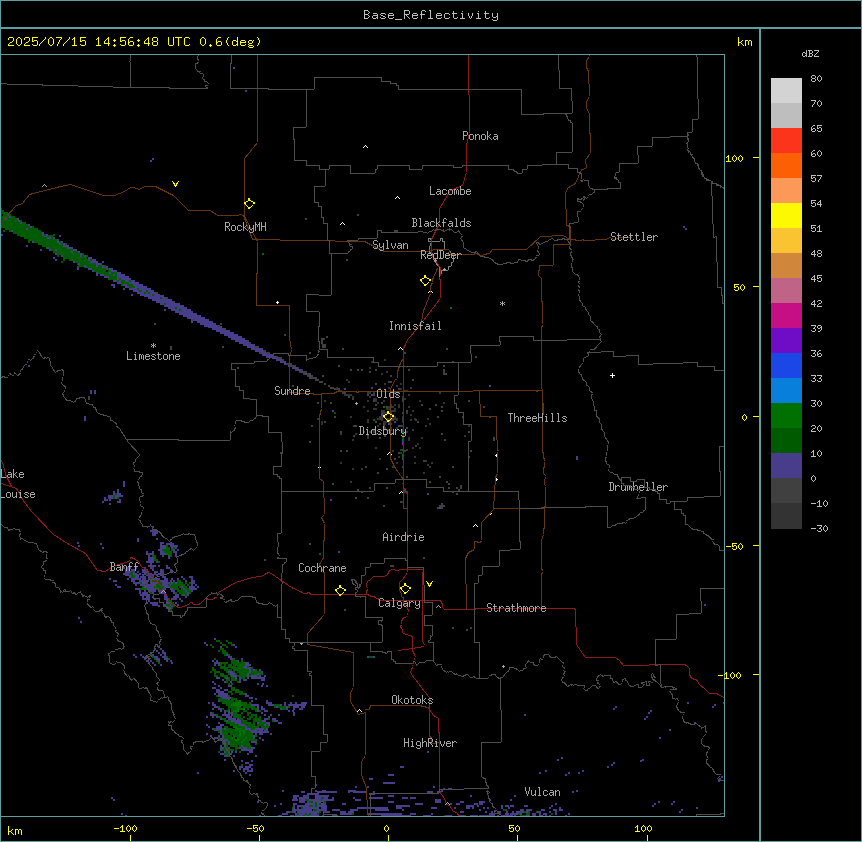Click the -30 value on dBZ scale
The image size is (862, 842).
[819, 528]
